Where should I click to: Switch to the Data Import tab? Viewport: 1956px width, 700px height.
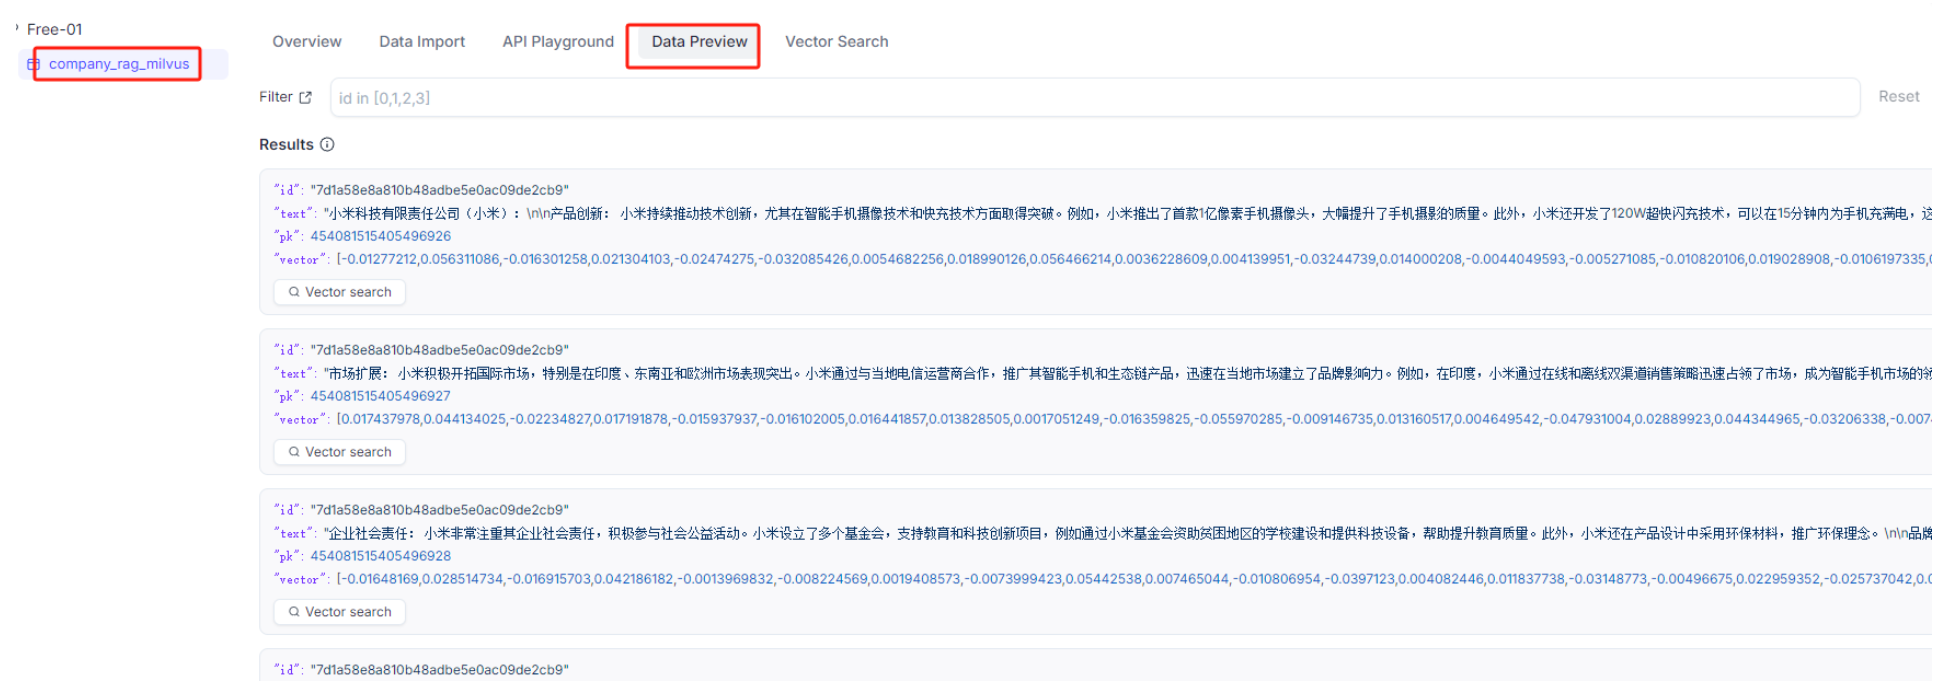click(x=422, y=42)
